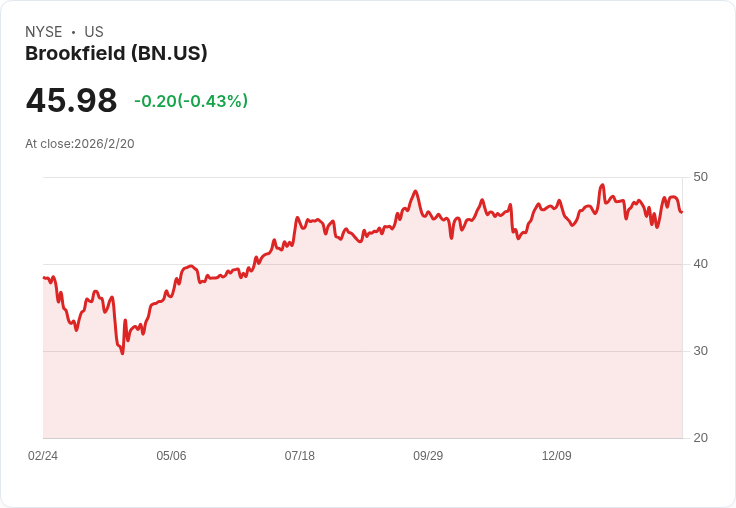Image resolution: width=736 pixels, height=508 pixels.
Task: Click the current price 45.98
Action: click(x=71, y=101)
